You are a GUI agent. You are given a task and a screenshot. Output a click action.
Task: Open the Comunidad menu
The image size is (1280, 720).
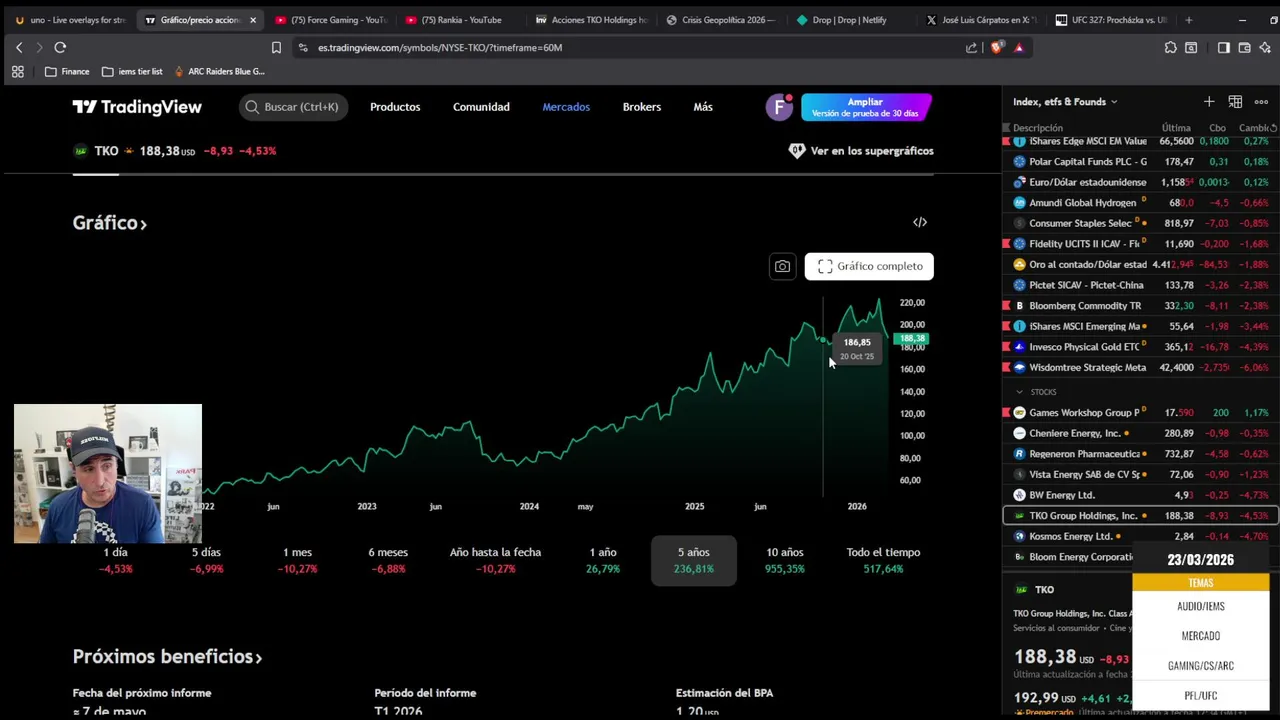coord(481,107)
